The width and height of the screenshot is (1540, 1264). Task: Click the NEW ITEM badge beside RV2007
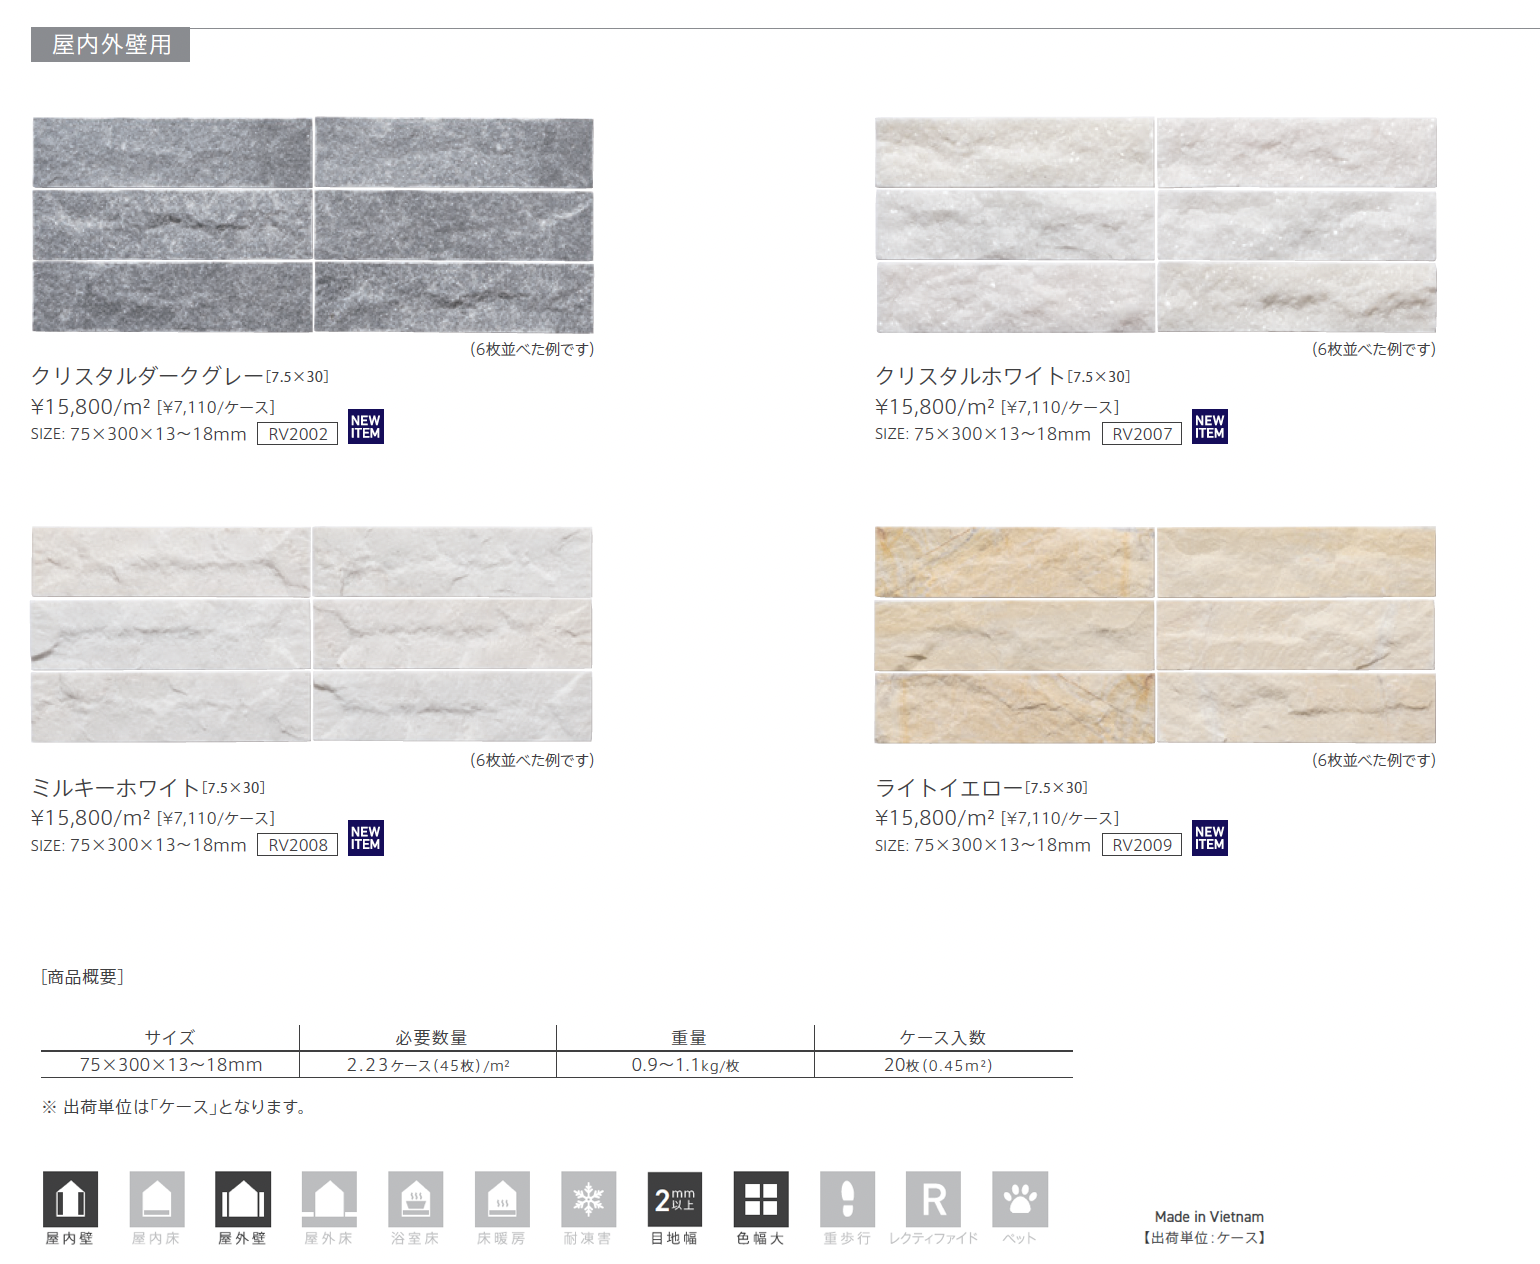(x=1210, y=427)
